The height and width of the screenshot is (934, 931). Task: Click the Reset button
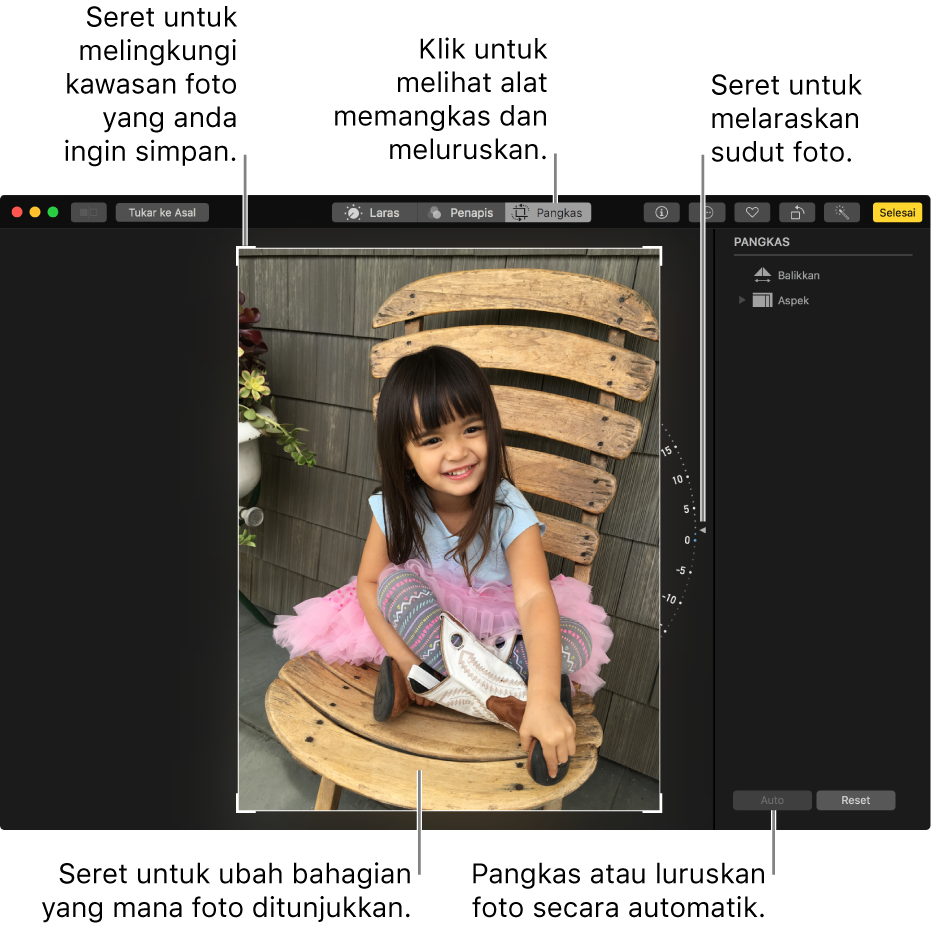pyautogui.click(x=855, y=800)
